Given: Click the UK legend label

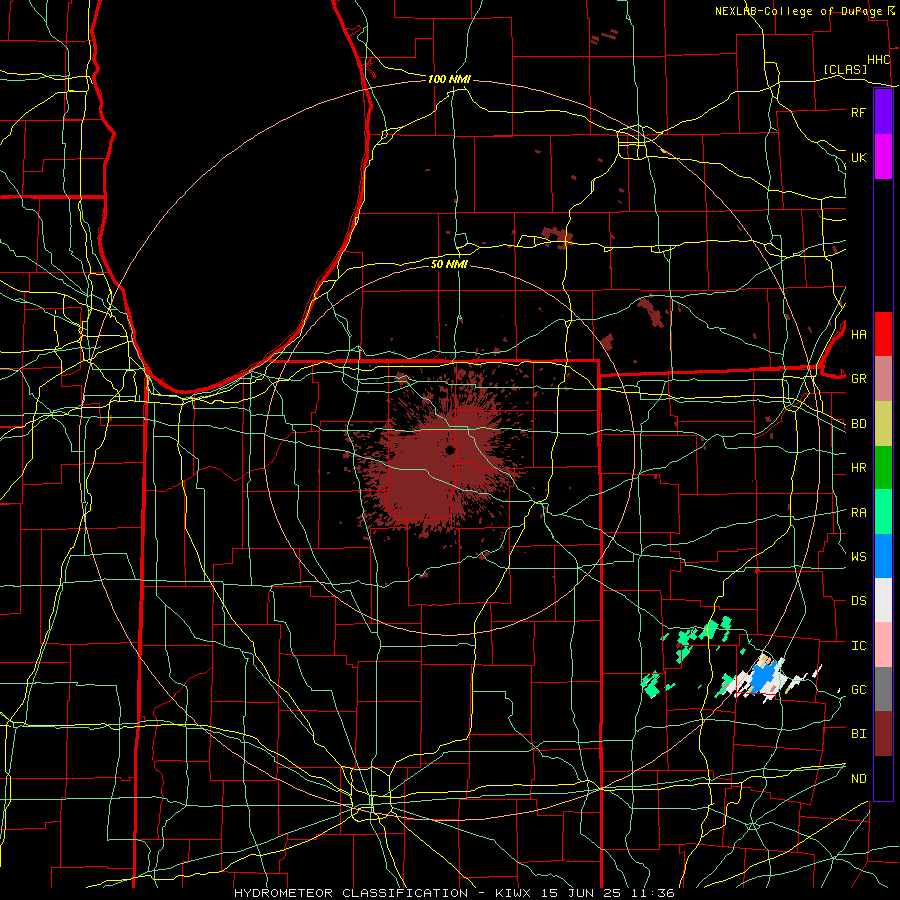Looking at the screenshot, I should coord(858,157).
